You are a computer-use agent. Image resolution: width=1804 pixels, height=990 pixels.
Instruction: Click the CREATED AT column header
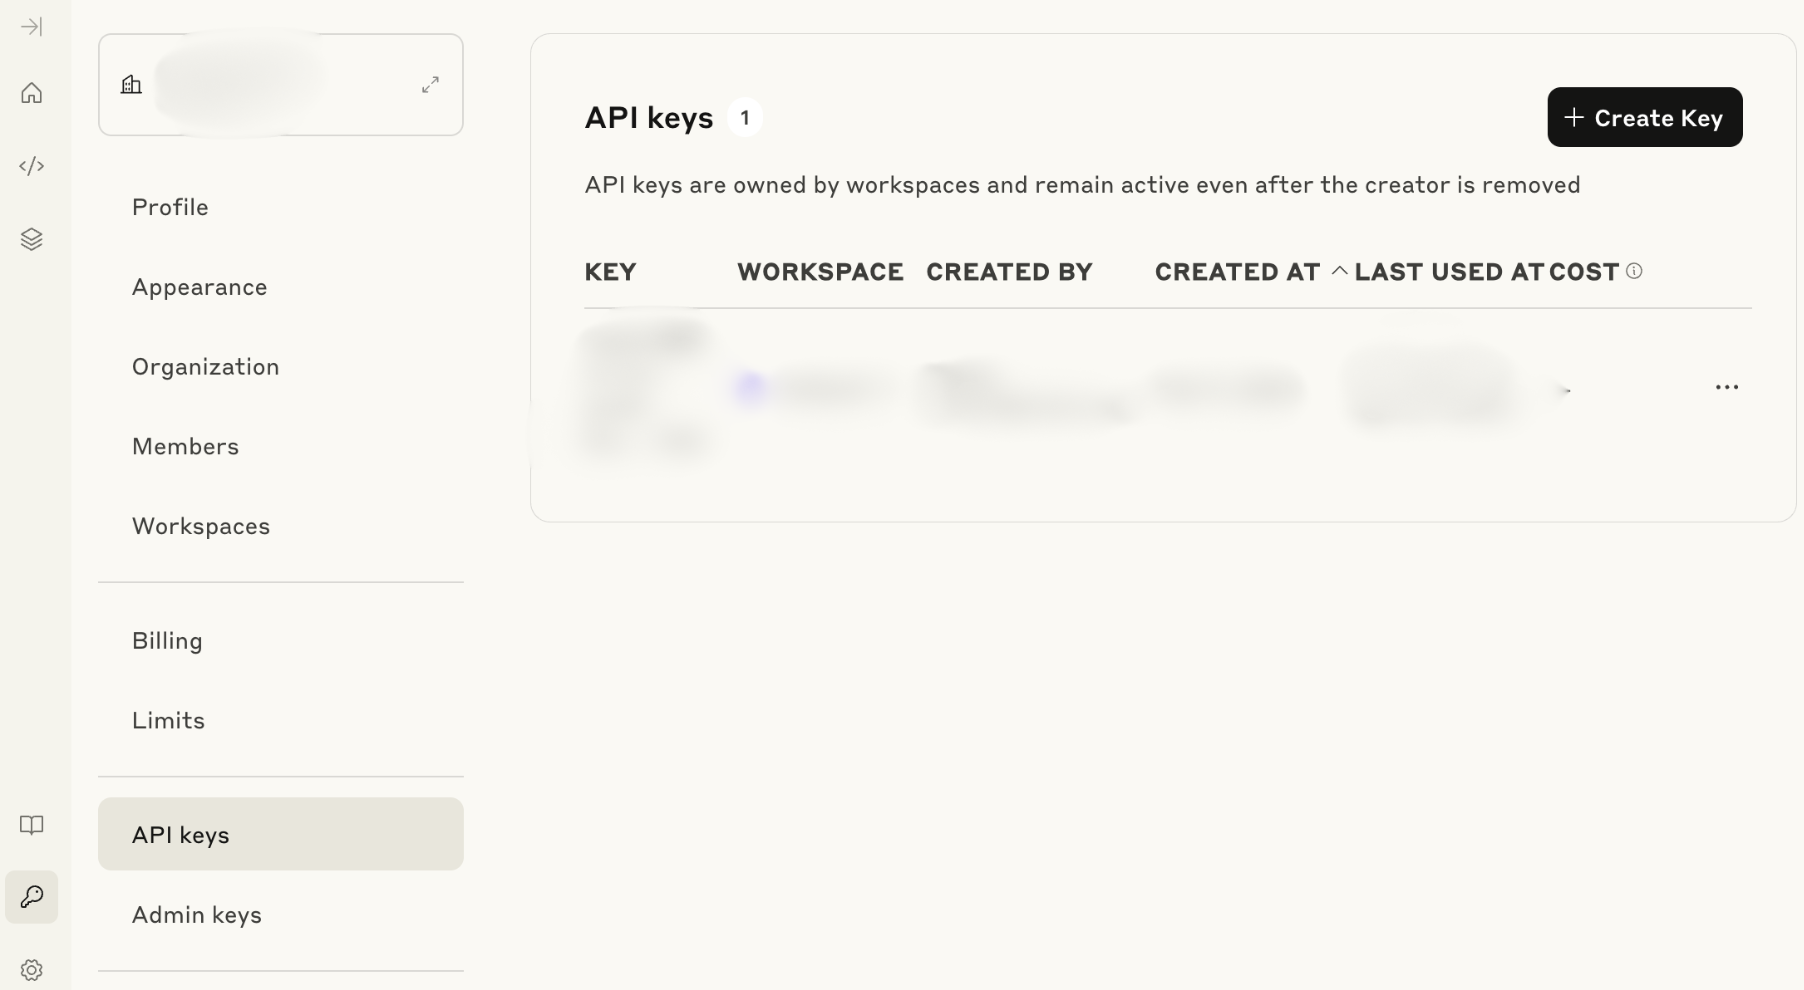click(x=1237, y=272)
